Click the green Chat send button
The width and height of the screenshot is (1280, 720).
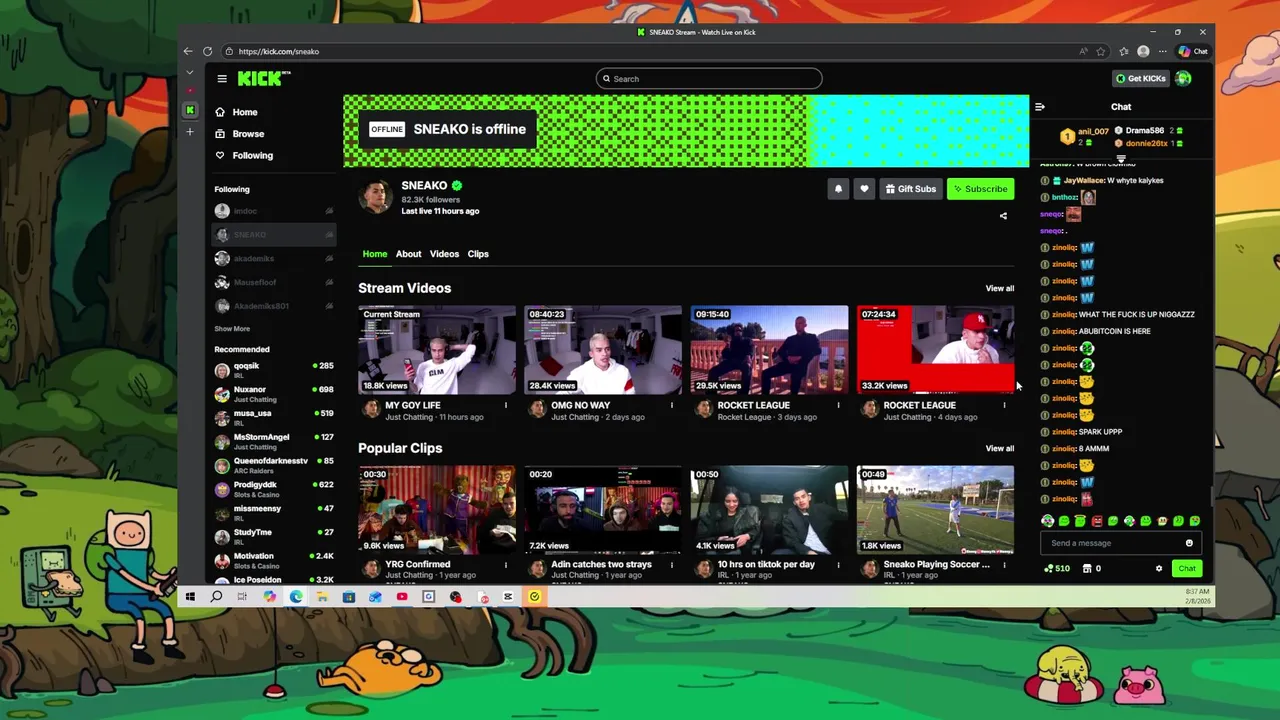(1187, 568)
